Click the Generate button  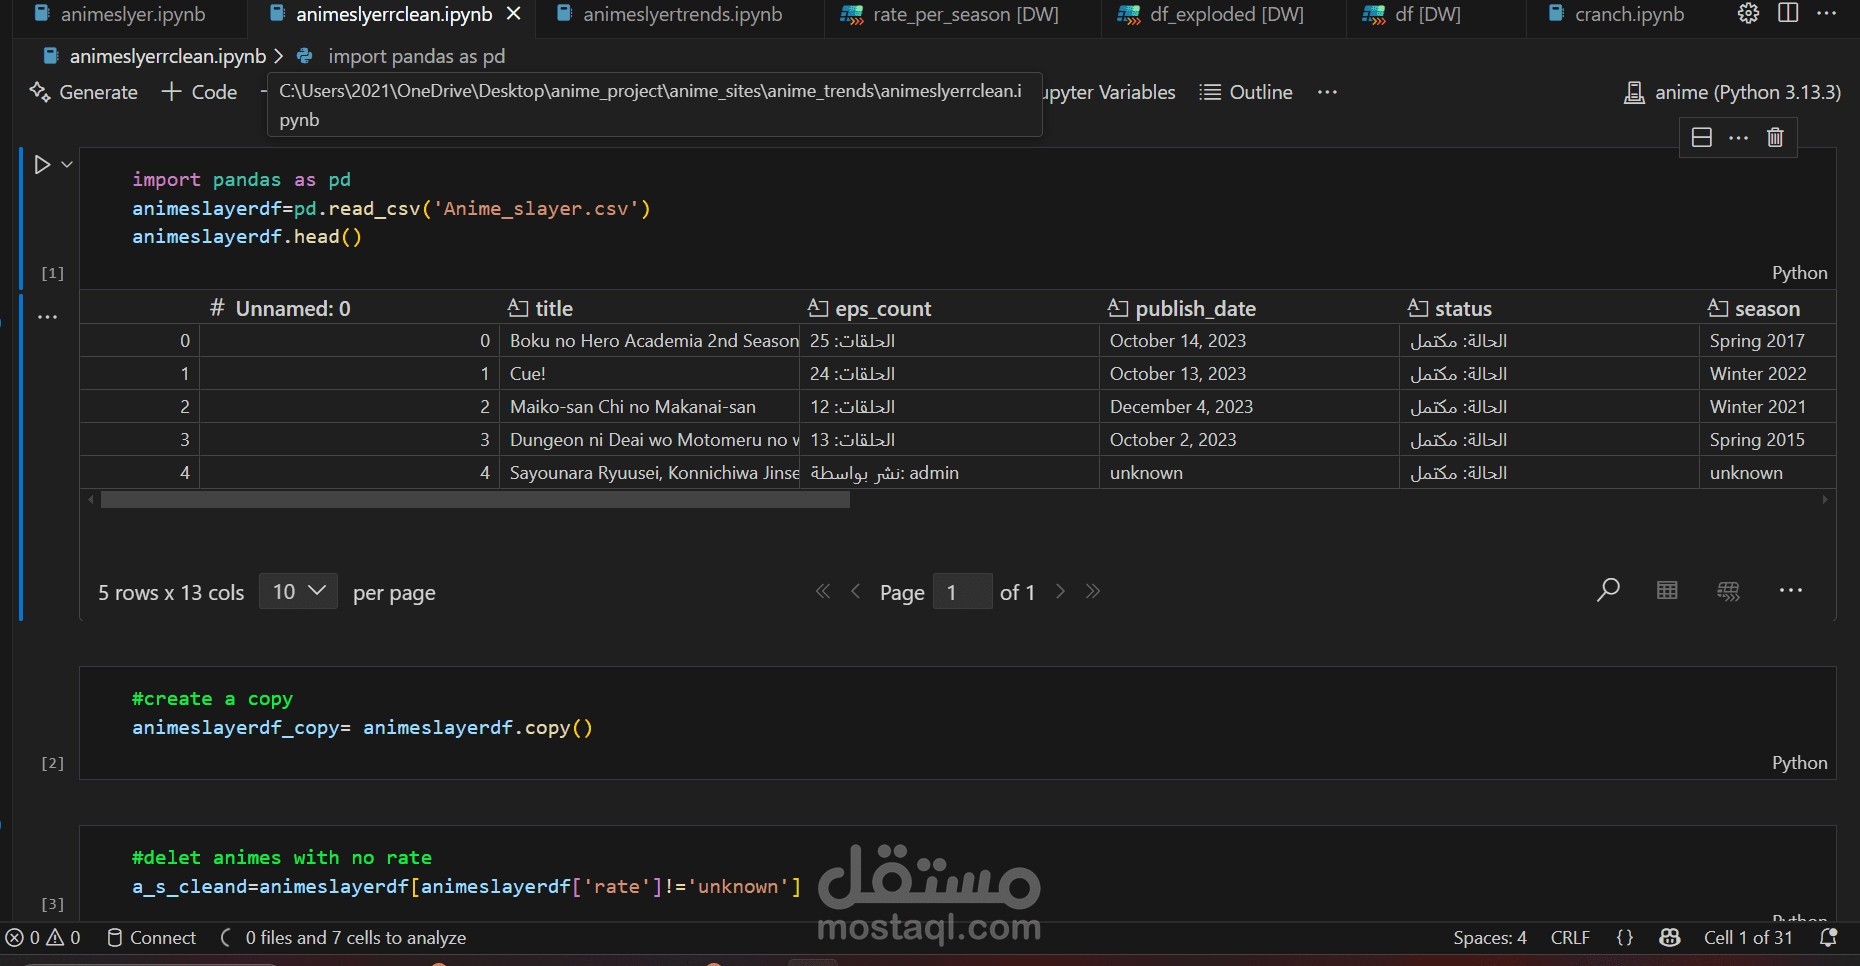tap(83, 92)
